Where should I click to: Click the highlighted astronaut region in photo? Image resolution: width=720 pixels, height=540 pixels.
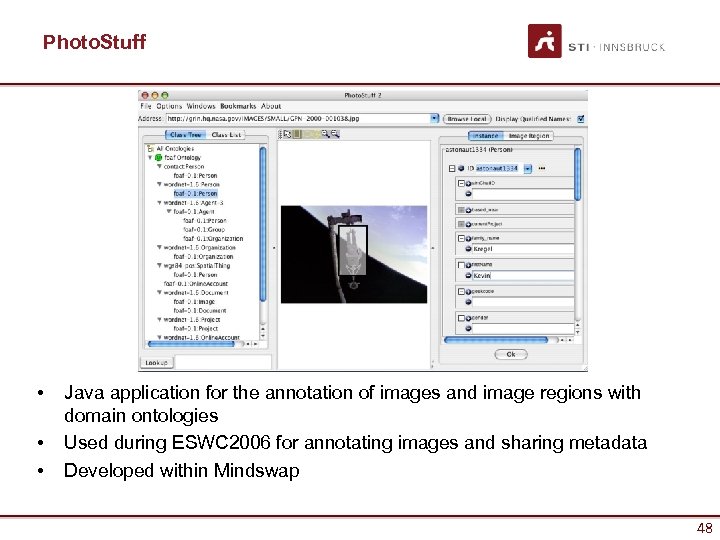(x=352, y=250)
